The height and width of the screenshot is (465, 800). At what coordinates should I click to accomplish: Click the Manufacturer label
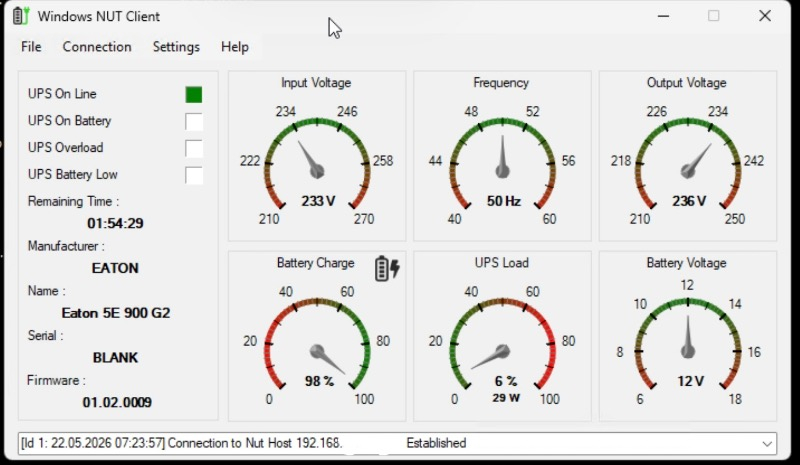(x=66, y=246)
